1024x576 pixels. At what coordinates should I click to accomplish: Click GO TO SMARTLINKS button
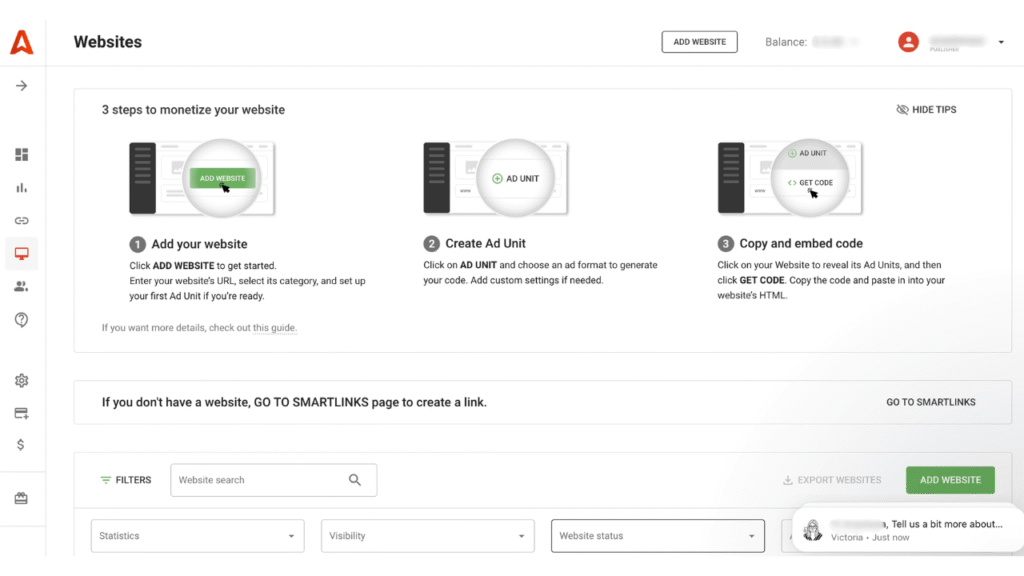(931, 402)
